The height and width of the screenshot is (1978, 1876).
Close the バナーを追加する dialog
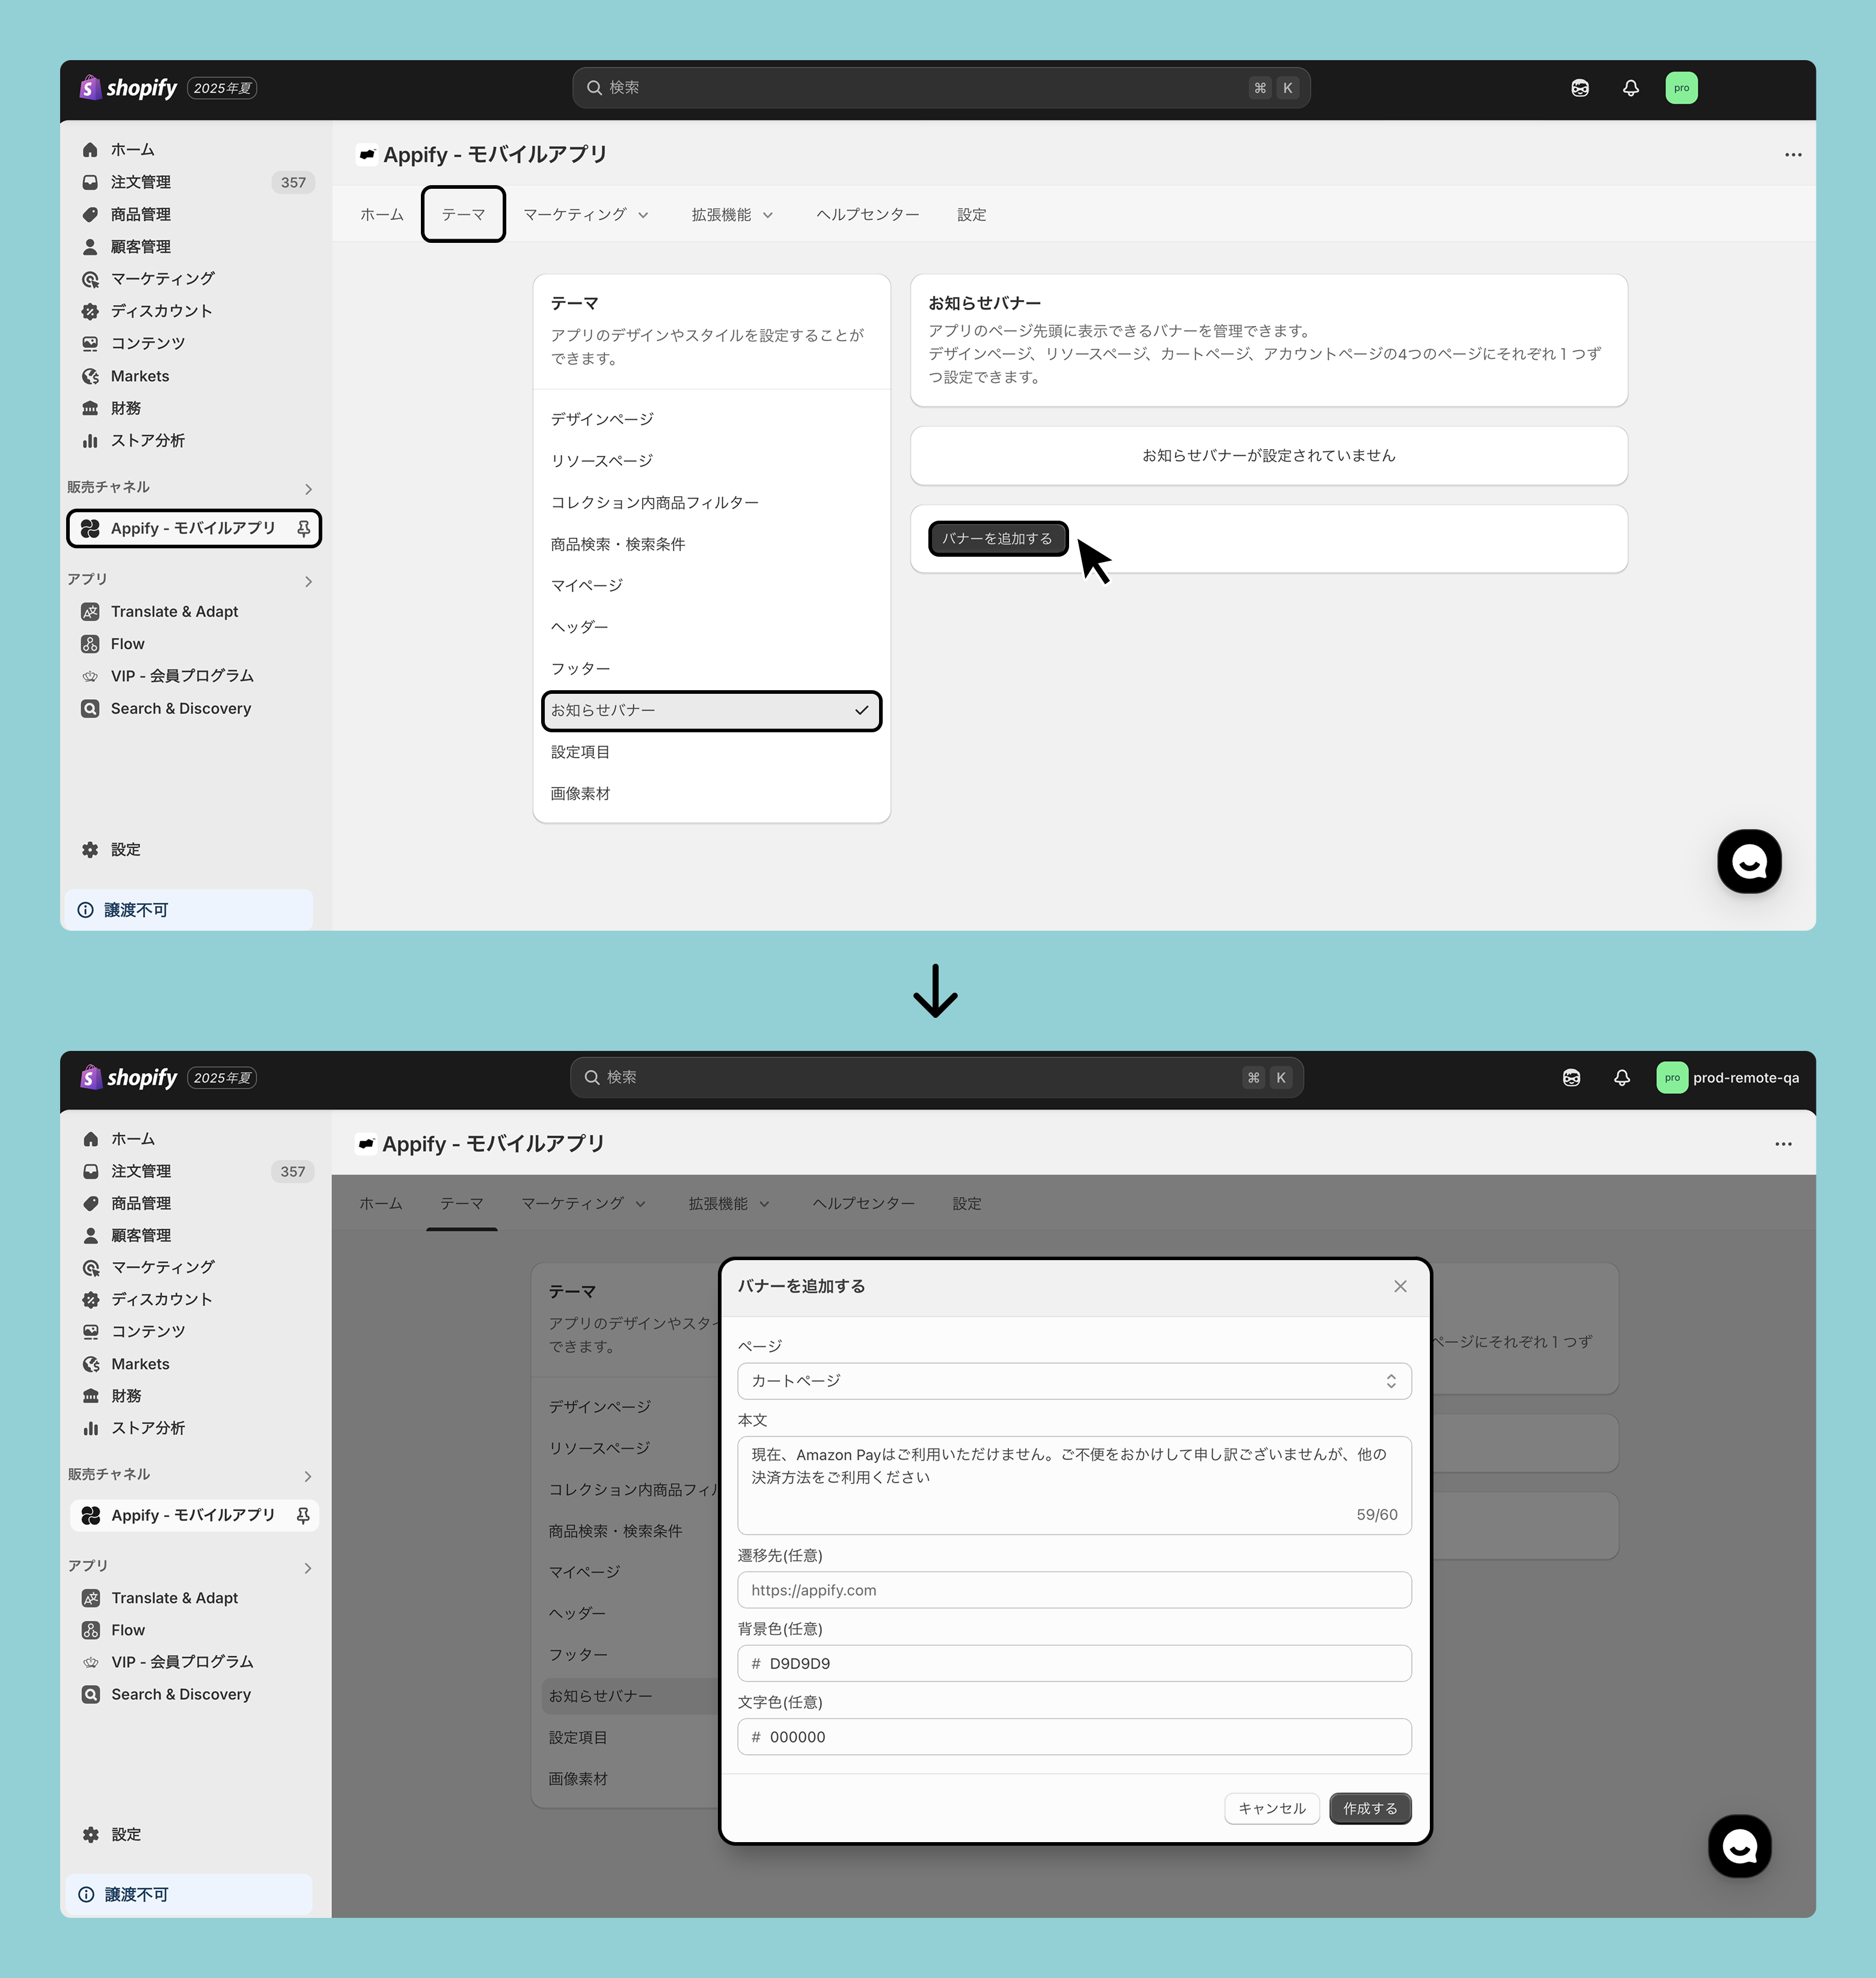click(1400, 1286)
